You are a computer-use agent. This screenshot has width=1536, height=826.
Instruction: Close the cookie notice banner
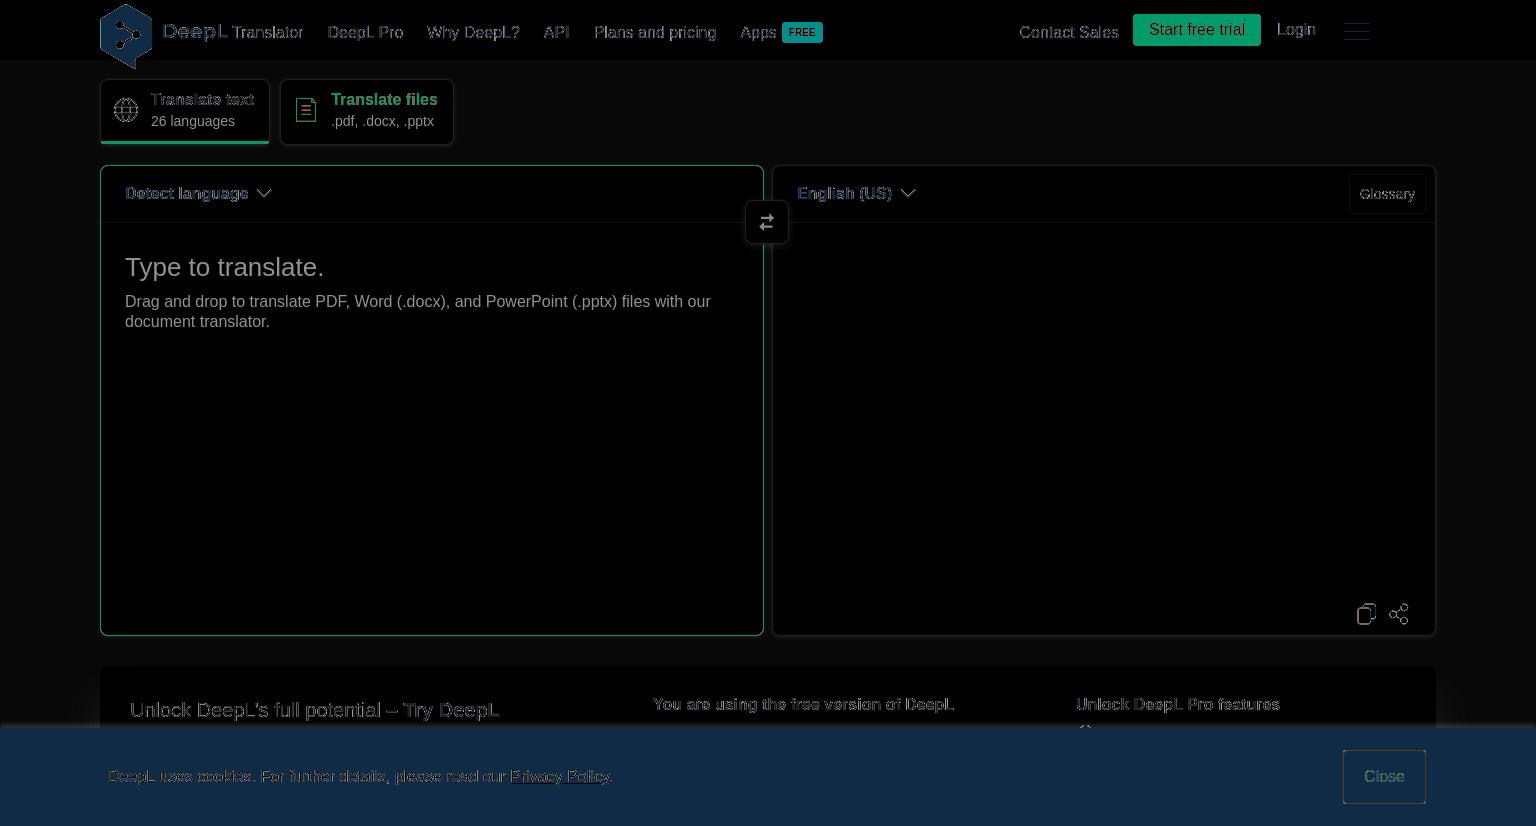(x=1384, y=777)
